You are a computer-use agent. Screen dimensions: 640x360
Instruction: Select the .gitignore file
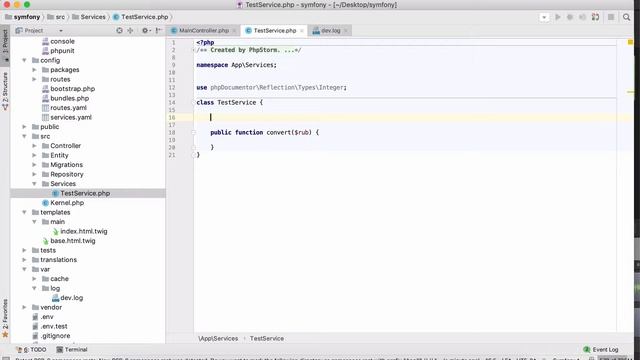click(55, 336)
